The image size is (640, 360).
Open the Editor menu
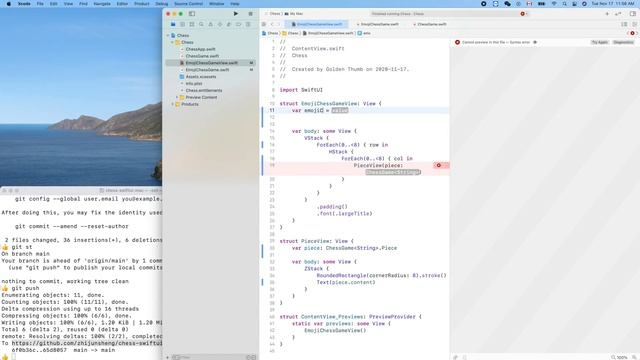click(122, 4)
